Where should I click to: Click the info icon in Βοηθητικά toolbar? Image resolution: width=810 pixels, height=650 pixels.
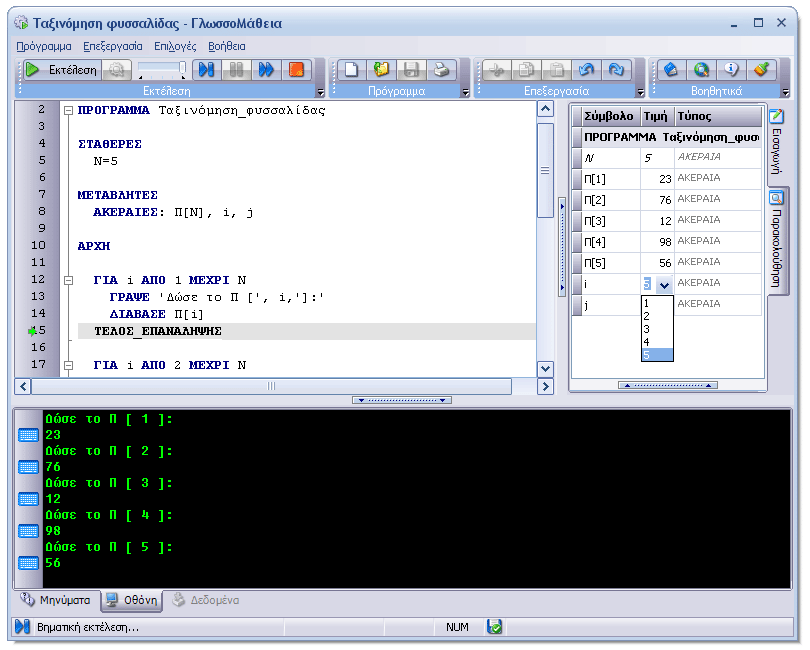point(731,70)
